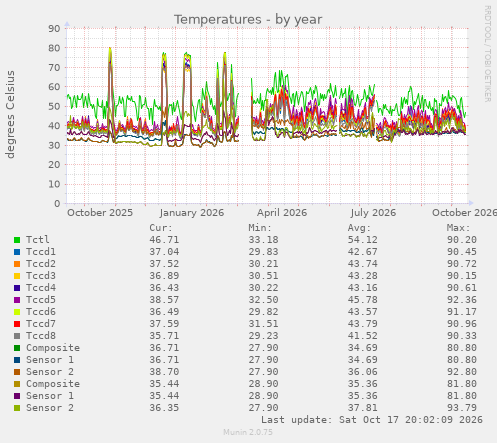Click the 'Min:' column header
This screenshot has width=497, height=443.
260,228
